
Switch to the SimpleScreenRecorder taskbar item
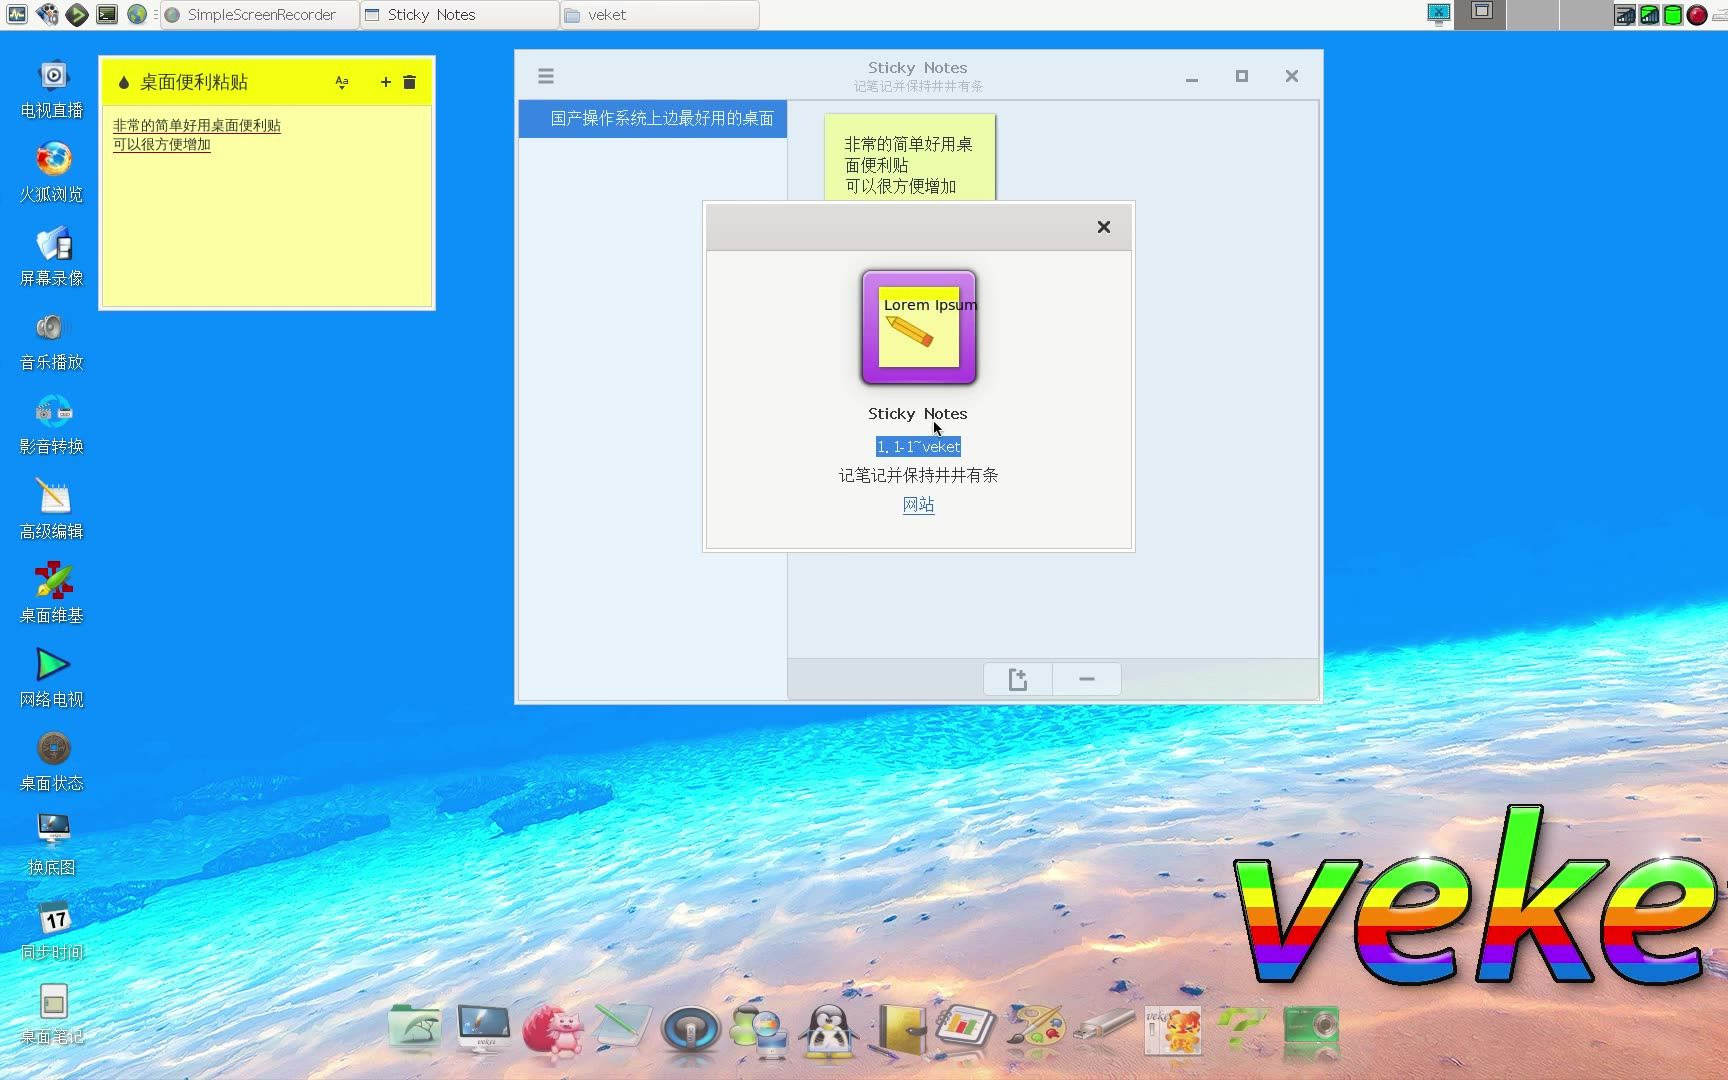click(260, 15)
